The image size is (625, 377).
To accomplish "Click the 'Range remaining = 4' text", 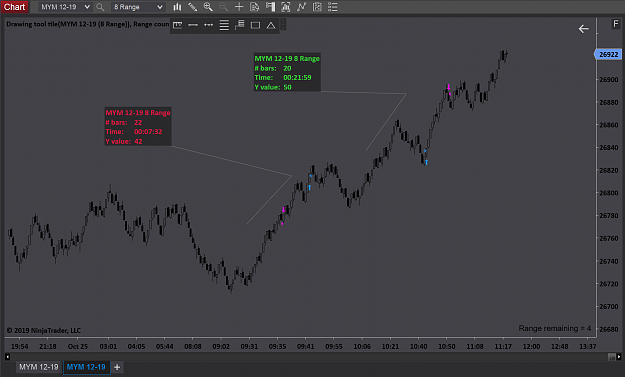I will coord(554,328).
